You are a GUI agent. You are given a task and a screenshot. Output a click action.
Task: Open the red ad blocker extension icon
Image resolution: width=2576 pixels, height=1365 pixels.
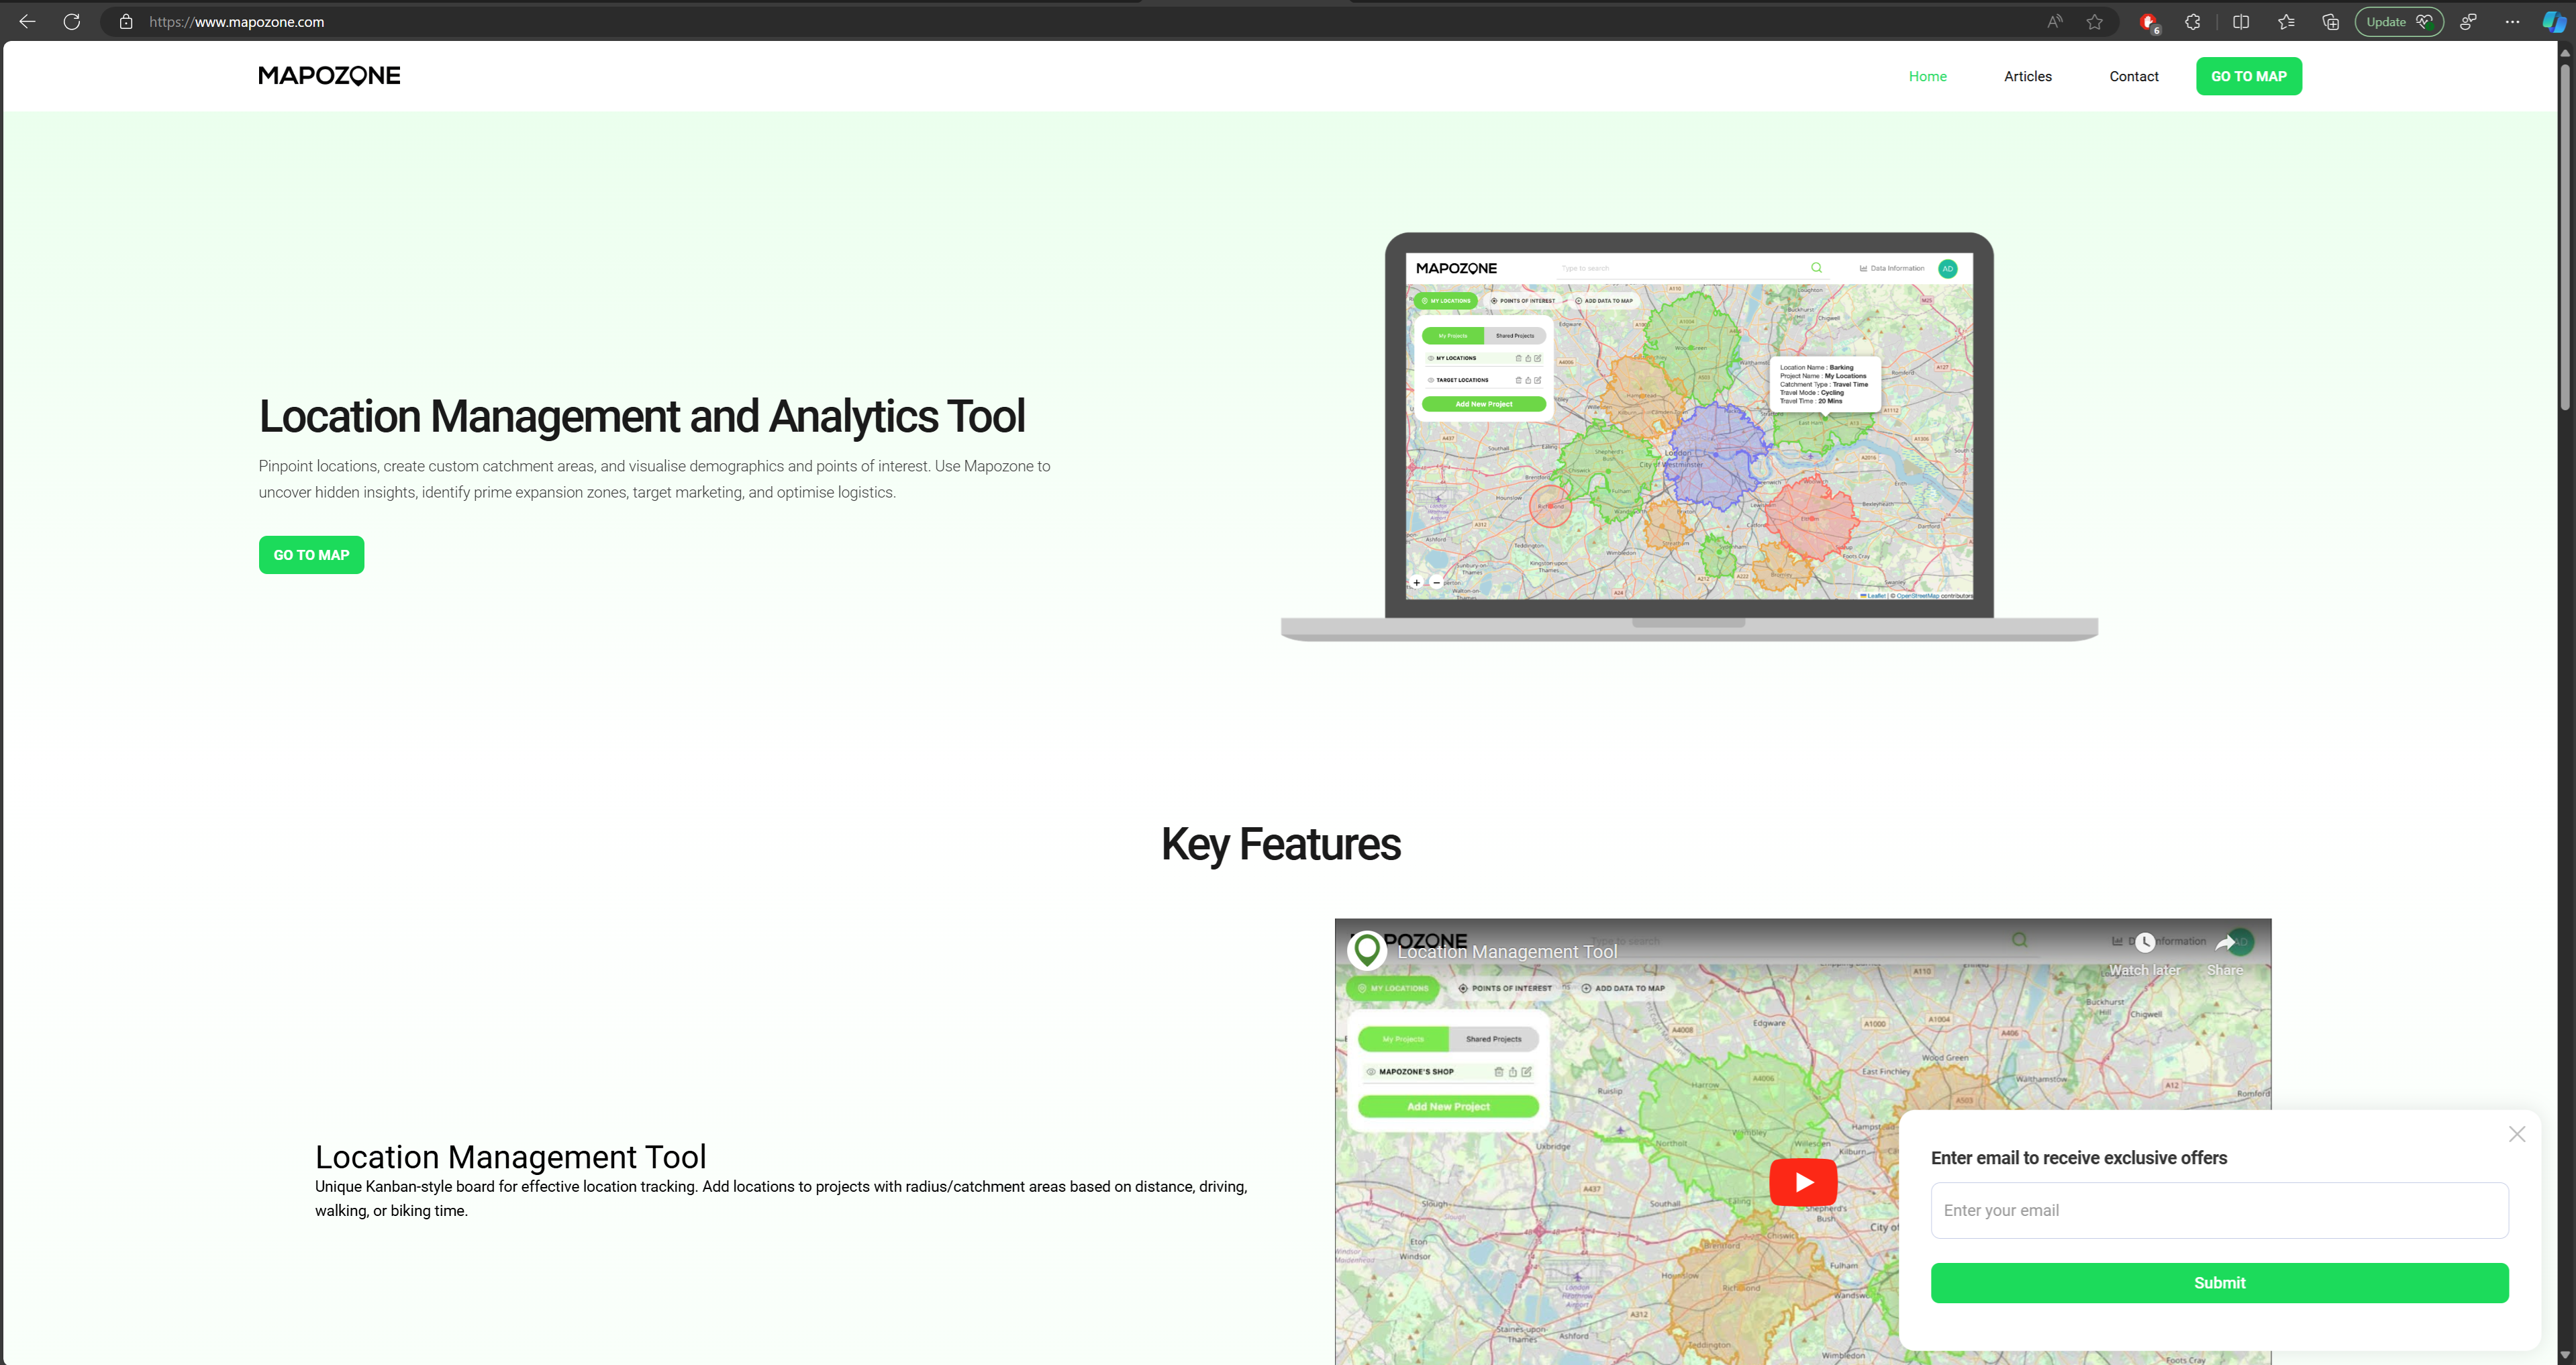[2149, 22]
